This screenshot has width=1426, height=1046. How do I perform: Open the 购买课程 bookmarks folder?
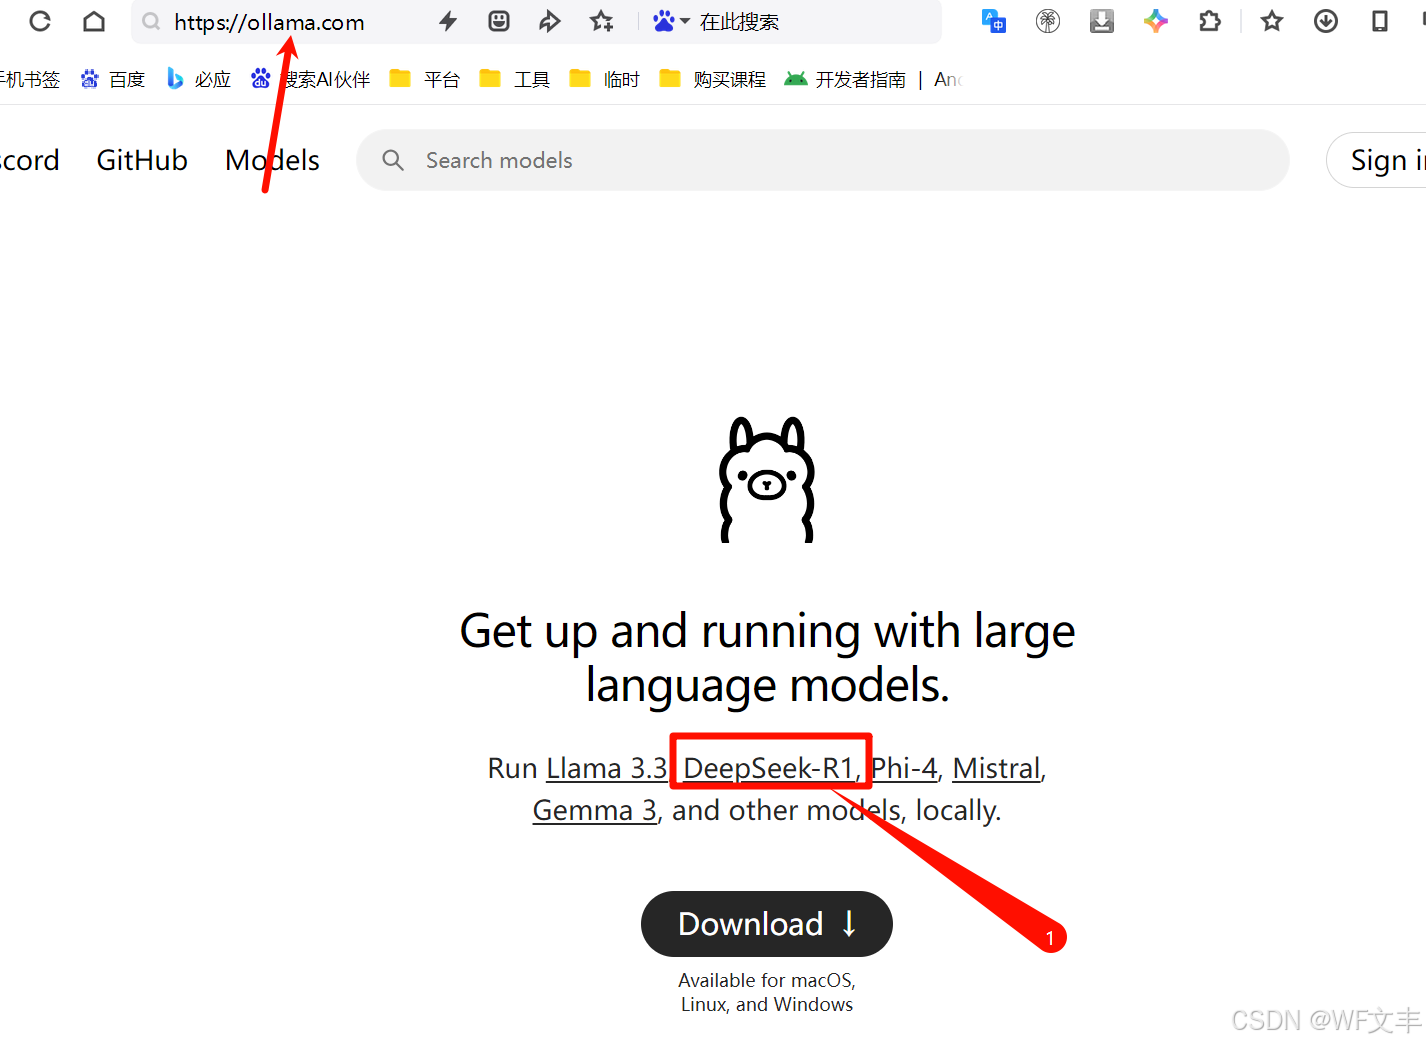click(x=713, y=79)
